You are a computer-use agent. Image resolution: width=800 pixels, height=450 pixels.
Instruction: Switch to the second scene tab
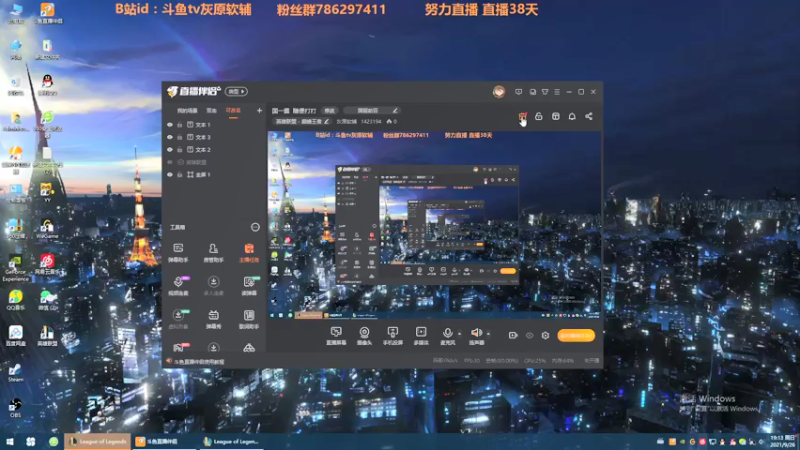pos(211,110)
